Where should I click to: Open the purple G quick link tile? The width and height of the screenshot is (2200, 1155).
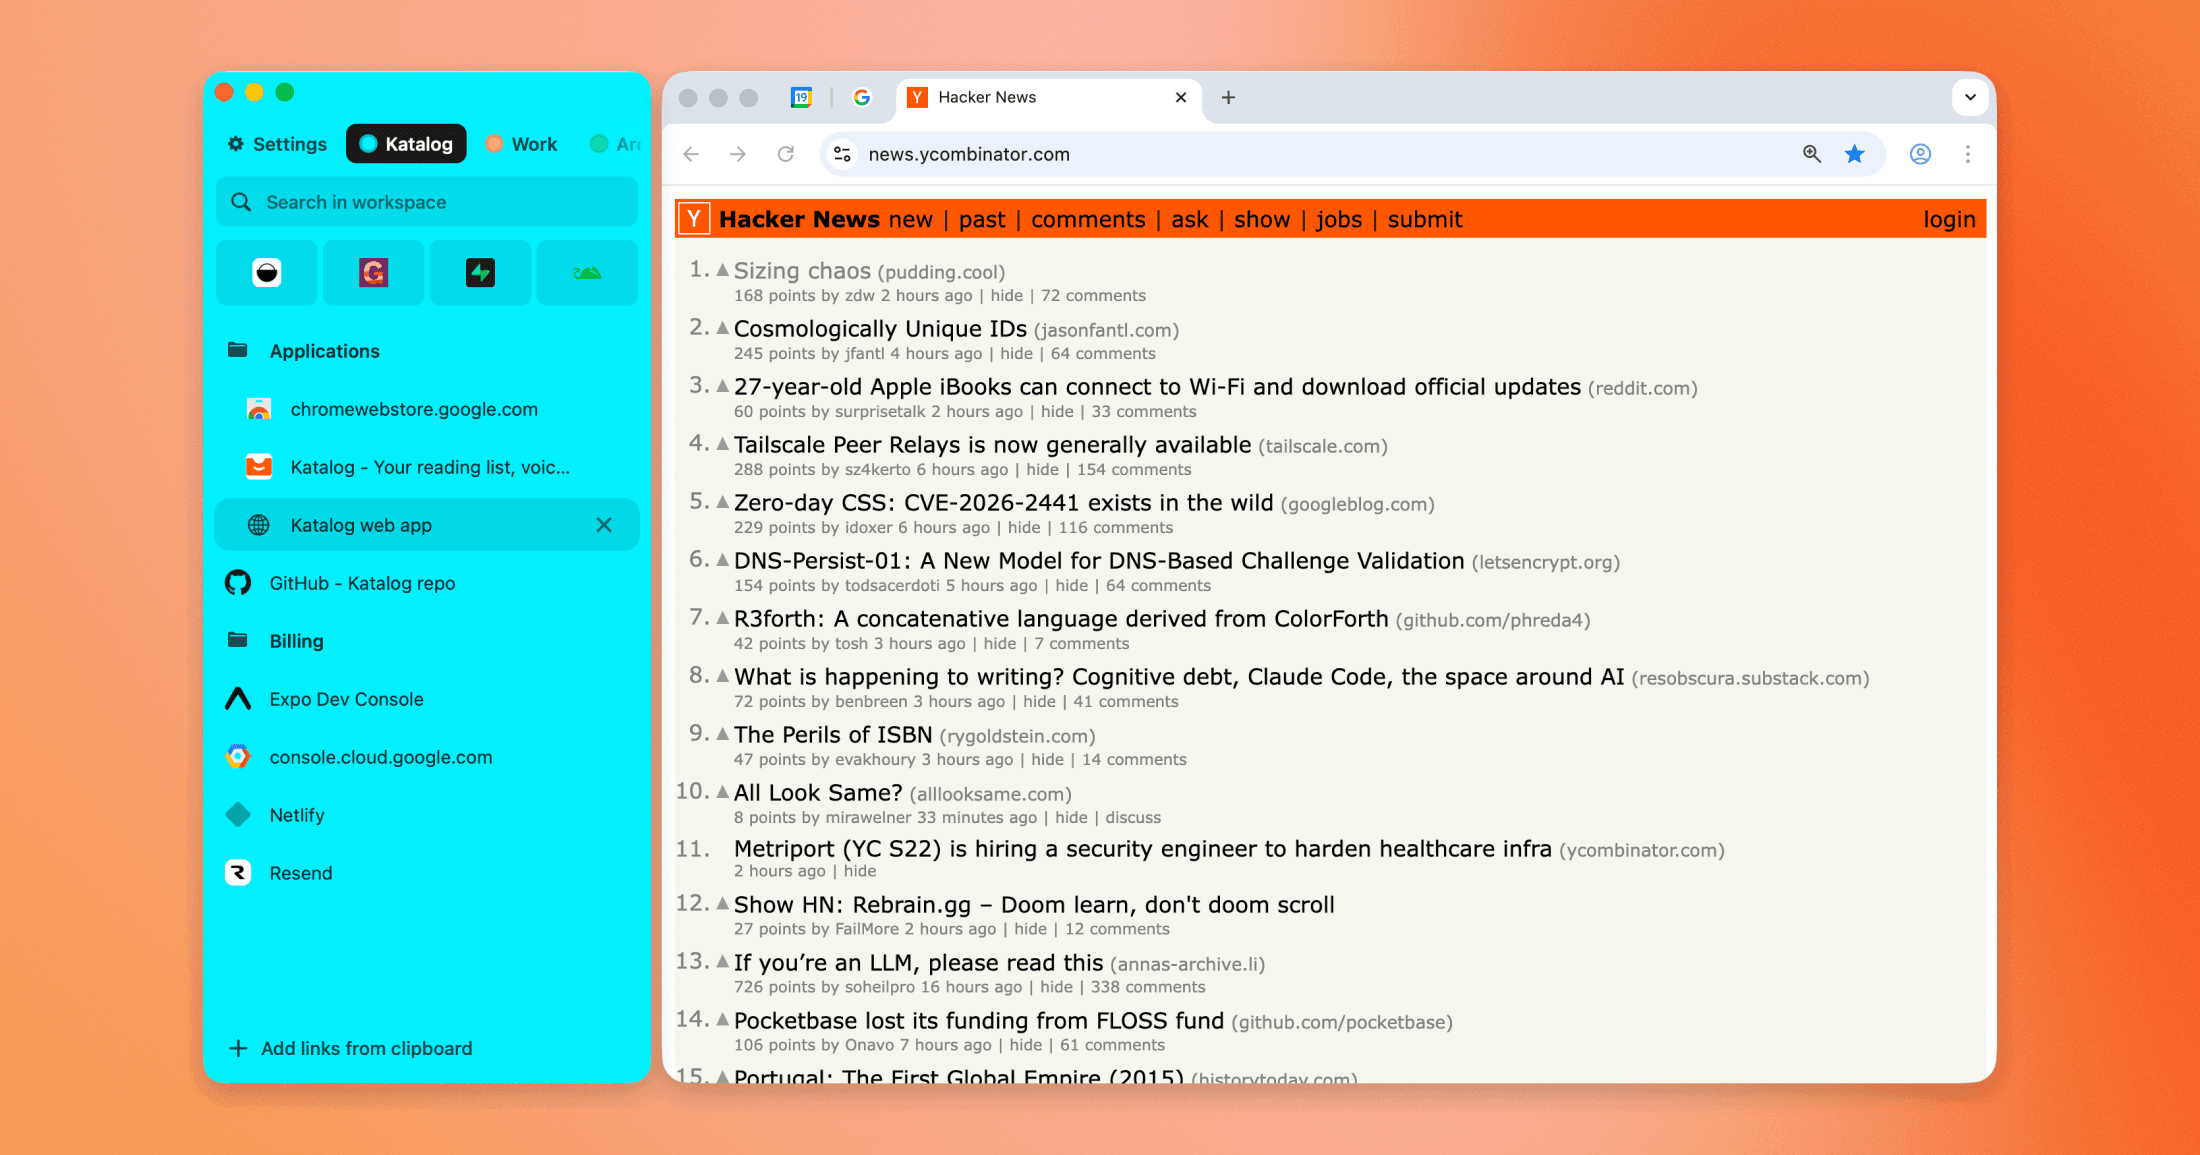373,272
